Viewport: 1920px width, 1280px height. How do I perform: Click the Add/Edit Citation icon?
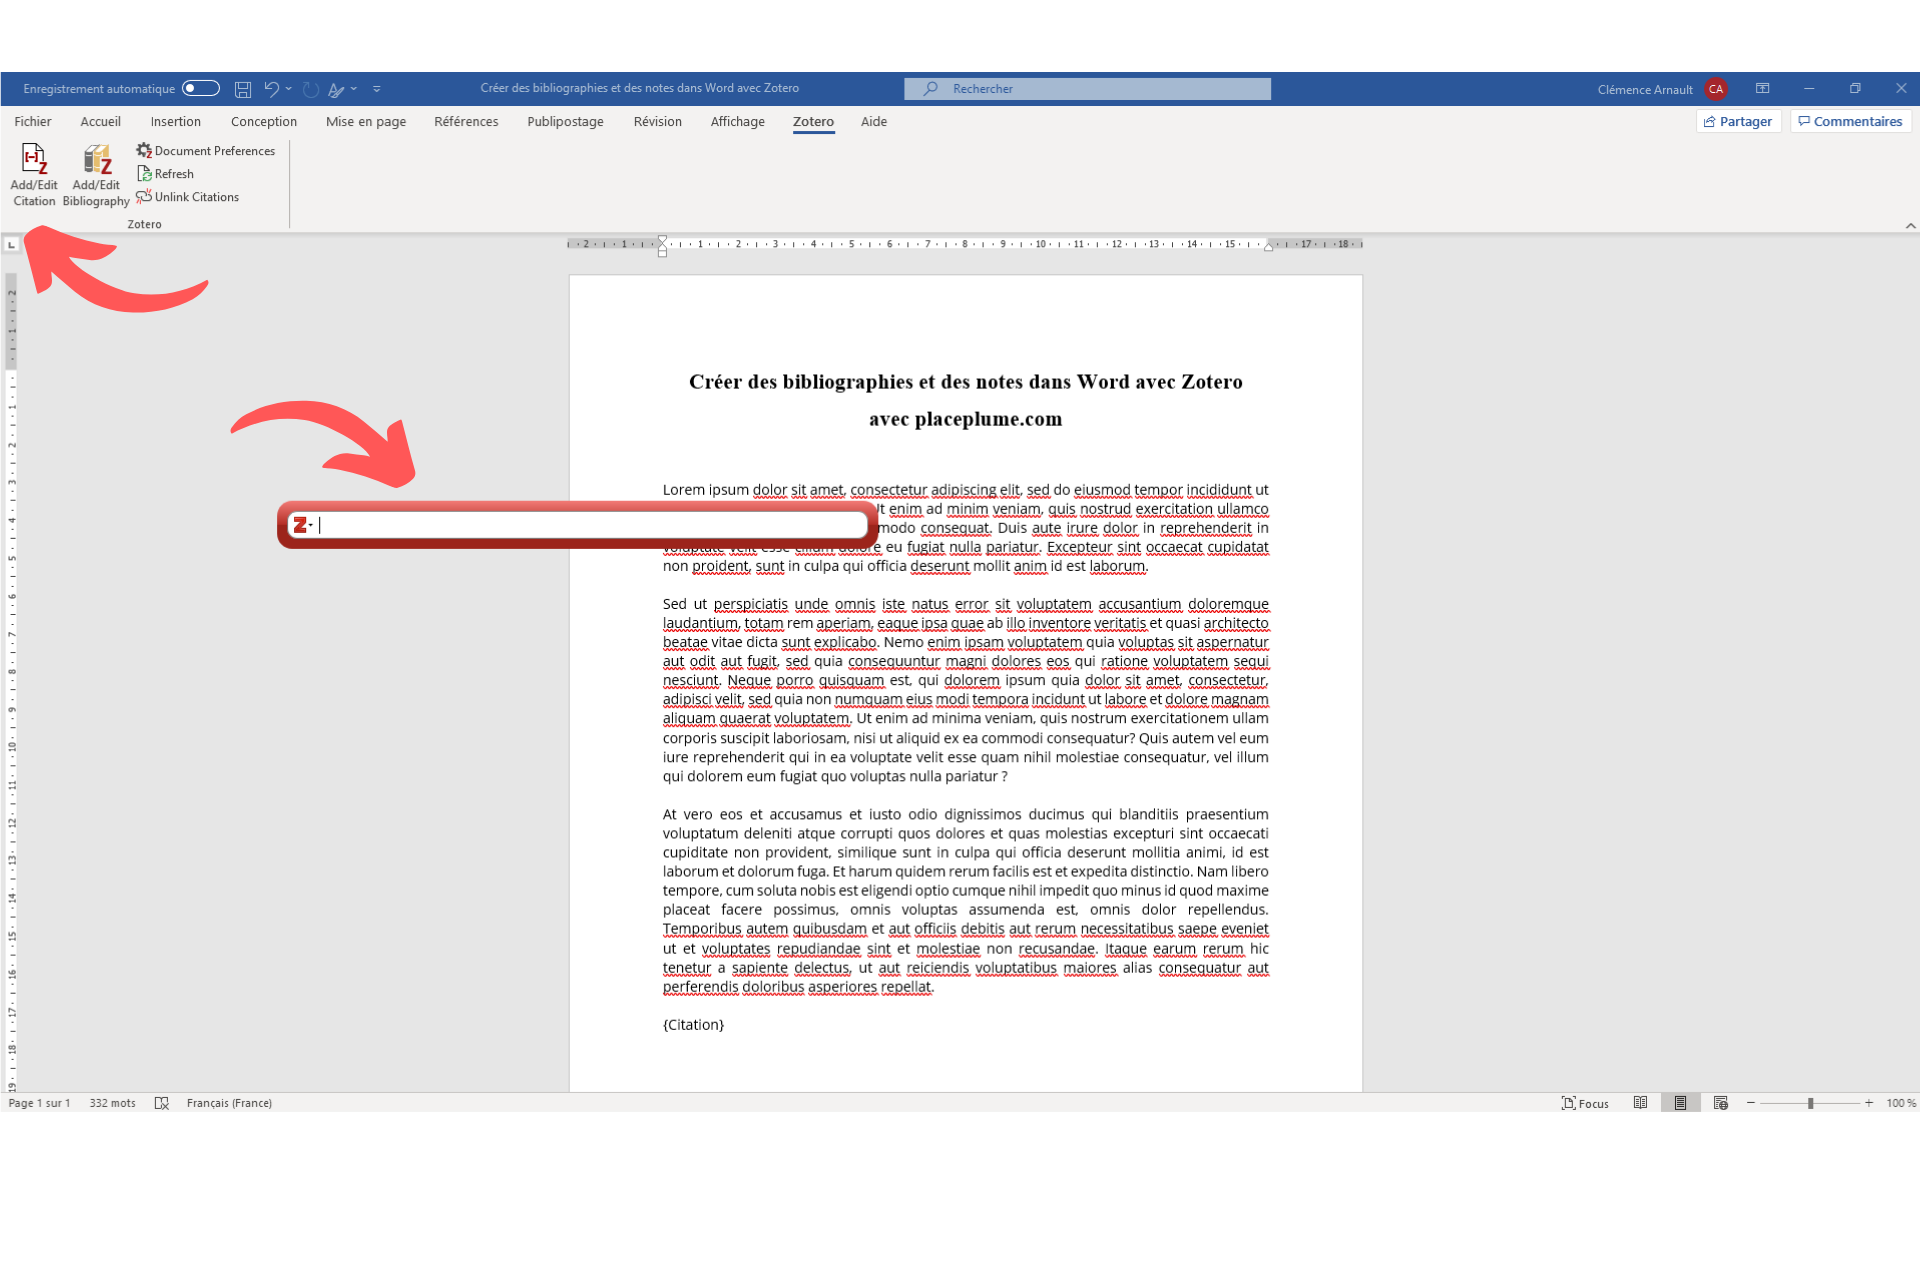point(31,160)
